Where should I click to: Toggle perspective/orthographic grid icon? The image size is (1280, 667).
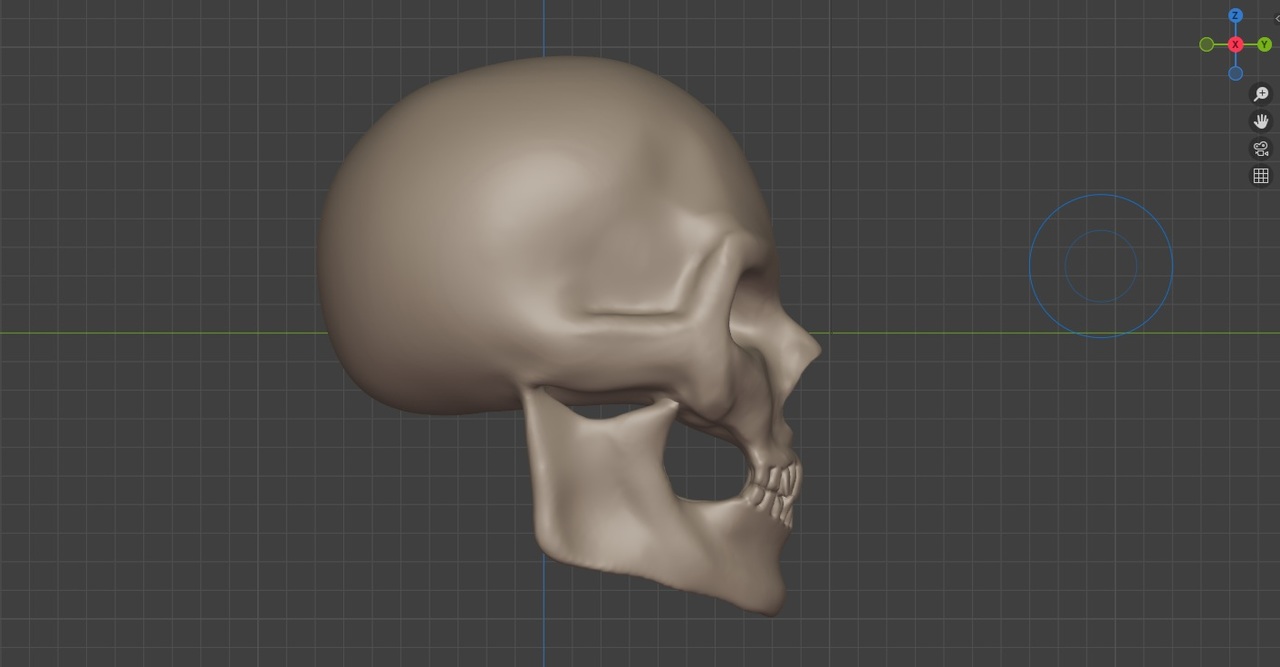1261,176
